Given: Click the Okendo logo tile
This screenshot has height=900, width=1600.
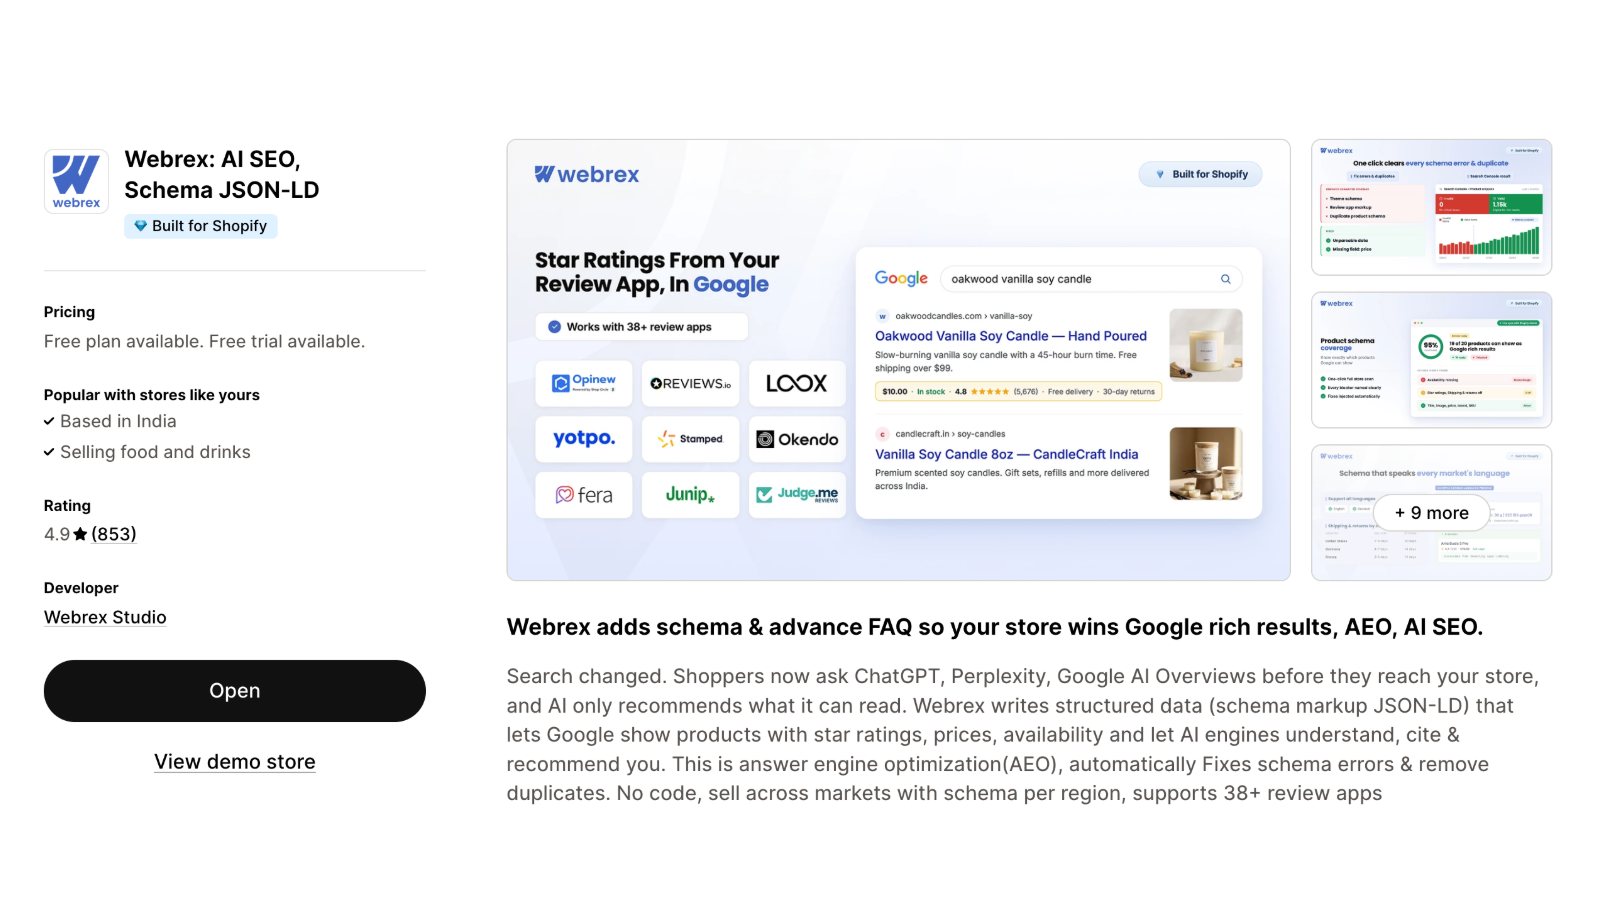Looking at the screenshot, I should pyautogui.click(x=797, y=439).
